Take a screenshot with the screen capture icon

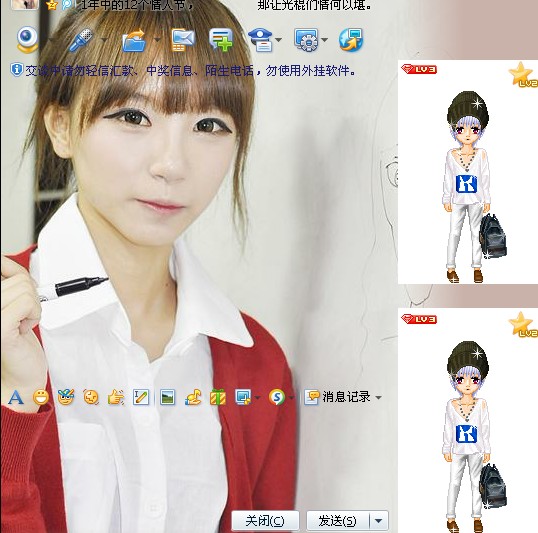click(243, 397)
